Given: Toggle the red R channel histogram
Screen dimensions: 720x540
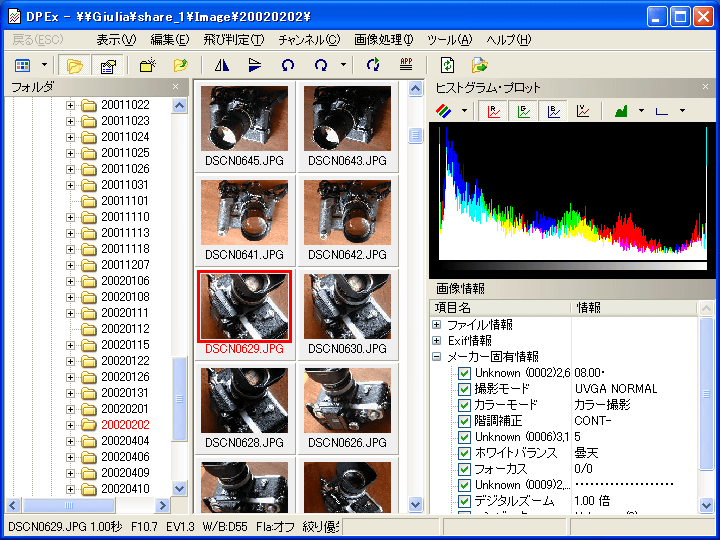Looking at the screenshot, I should click(494, 111).
